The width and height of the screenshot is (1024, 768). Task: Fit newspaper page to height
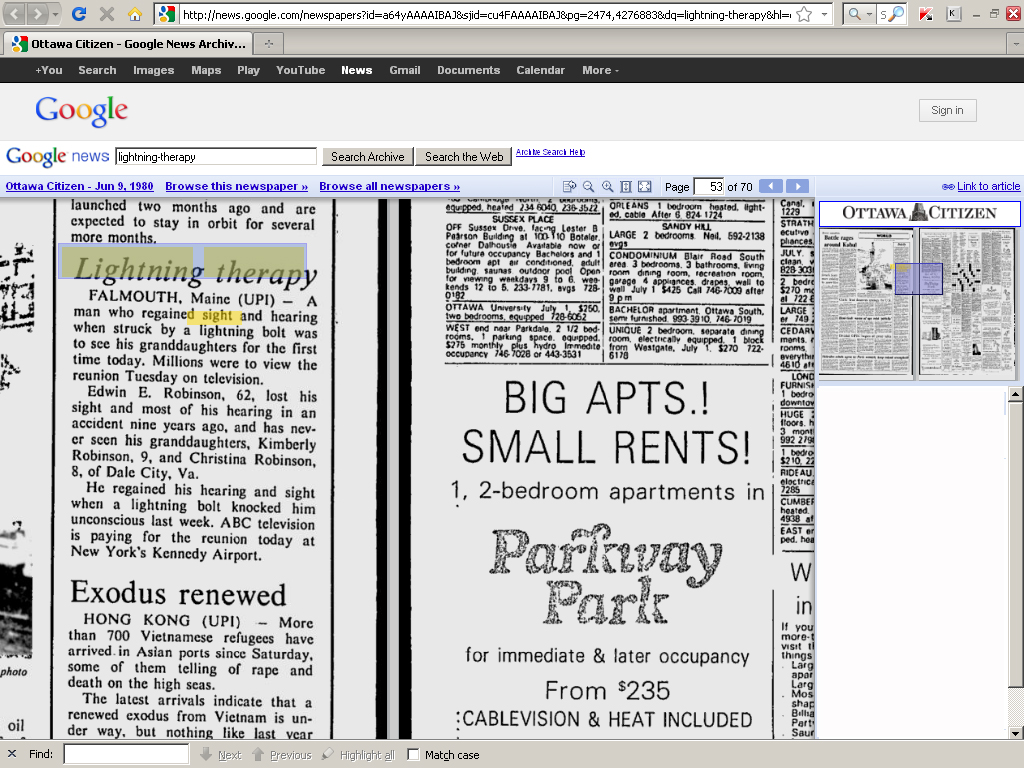626,186
